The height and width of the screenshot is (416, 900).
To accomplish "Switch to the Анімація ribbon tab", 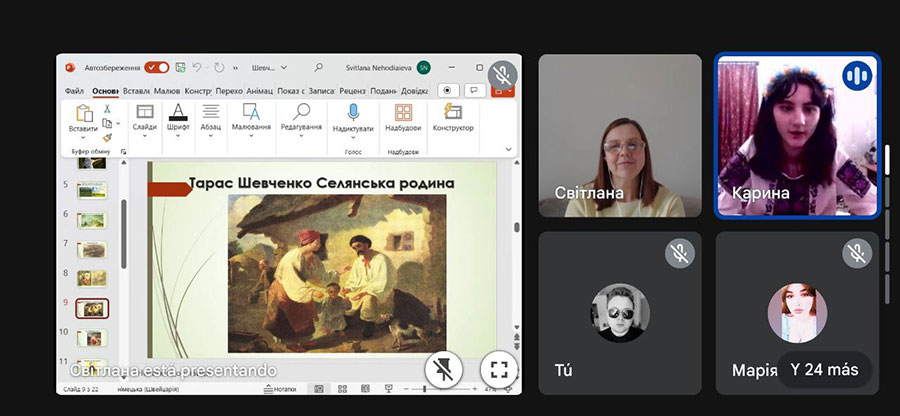I will tap(259, 91).
